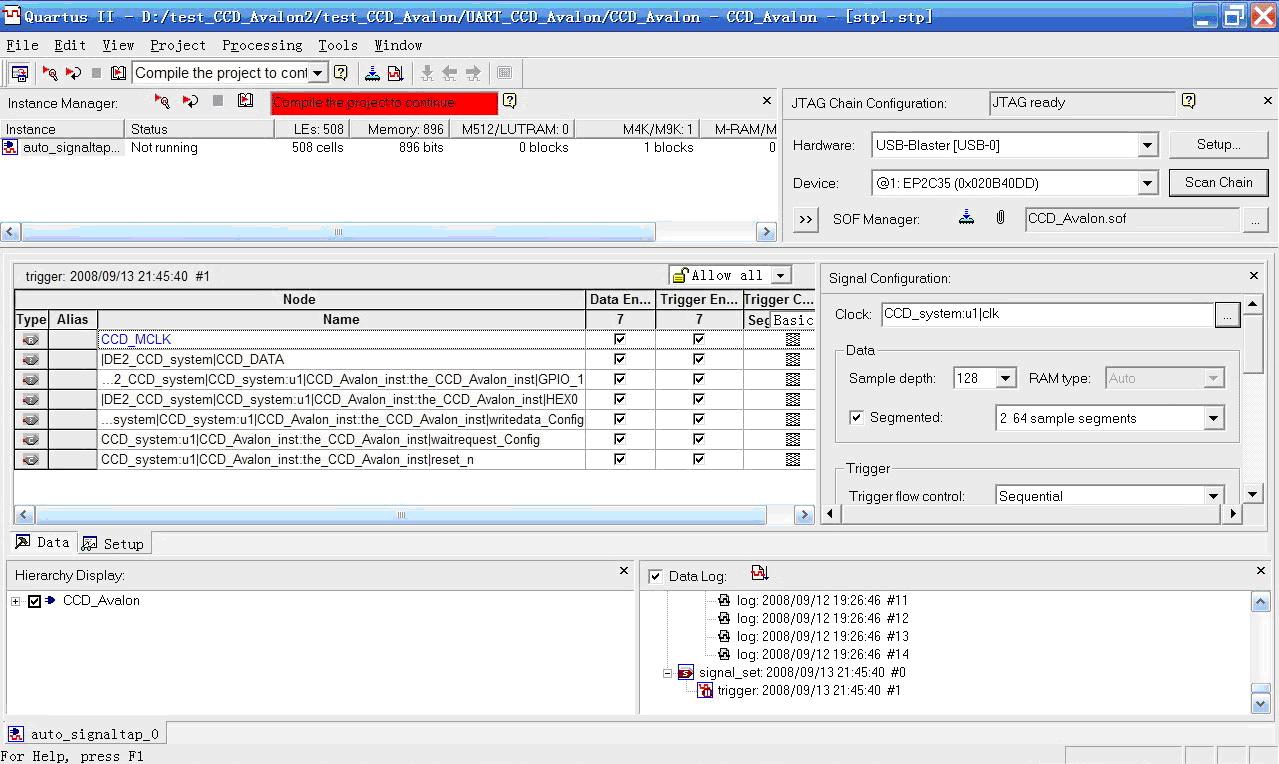Open the Hardware USB-Blaster dropdown
The height and width of the screenshot is (764, 1279).
(x=1147, y=145)
